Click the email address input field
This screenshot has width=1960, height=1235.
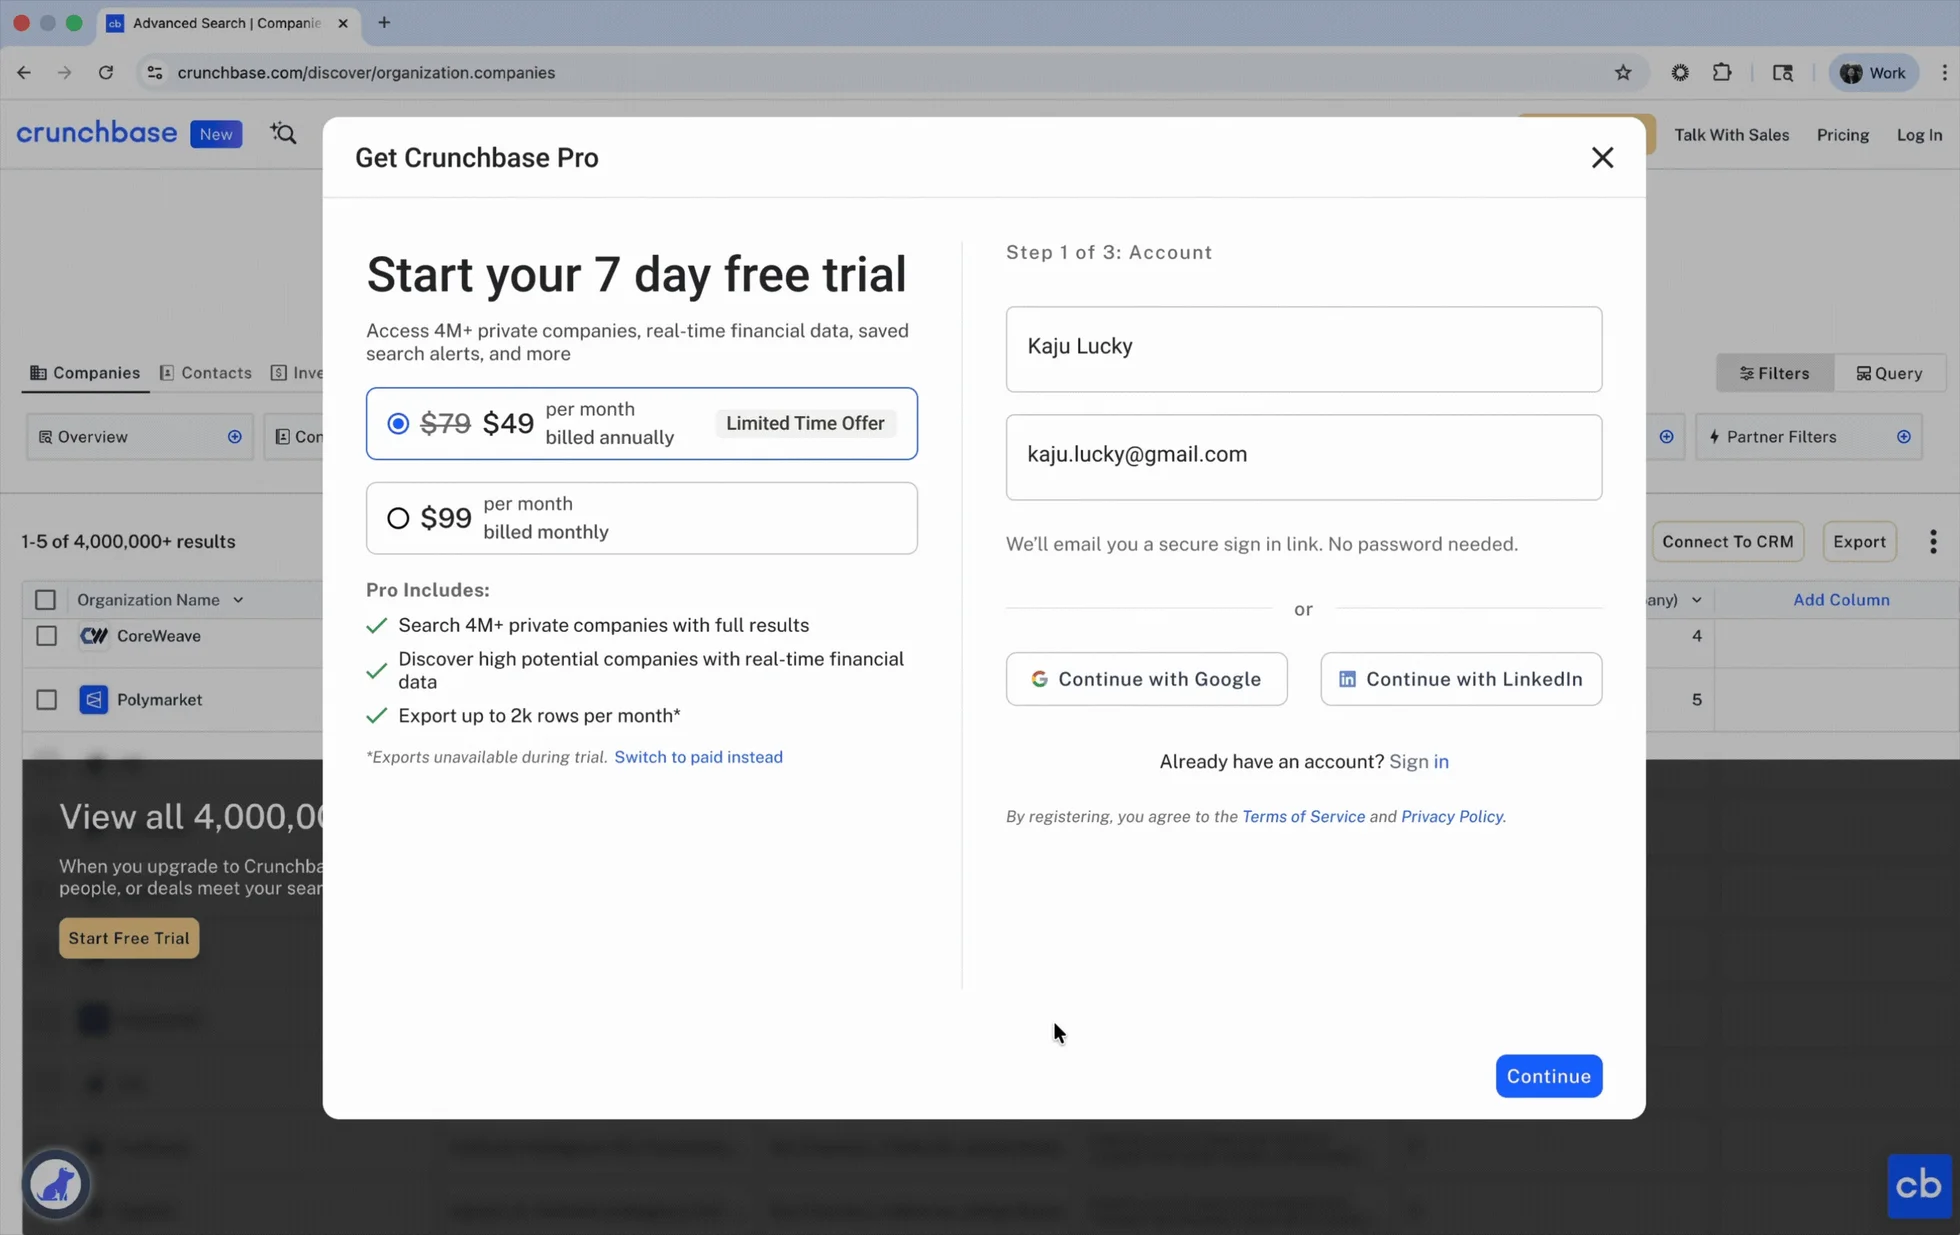tap(1303, 457)
